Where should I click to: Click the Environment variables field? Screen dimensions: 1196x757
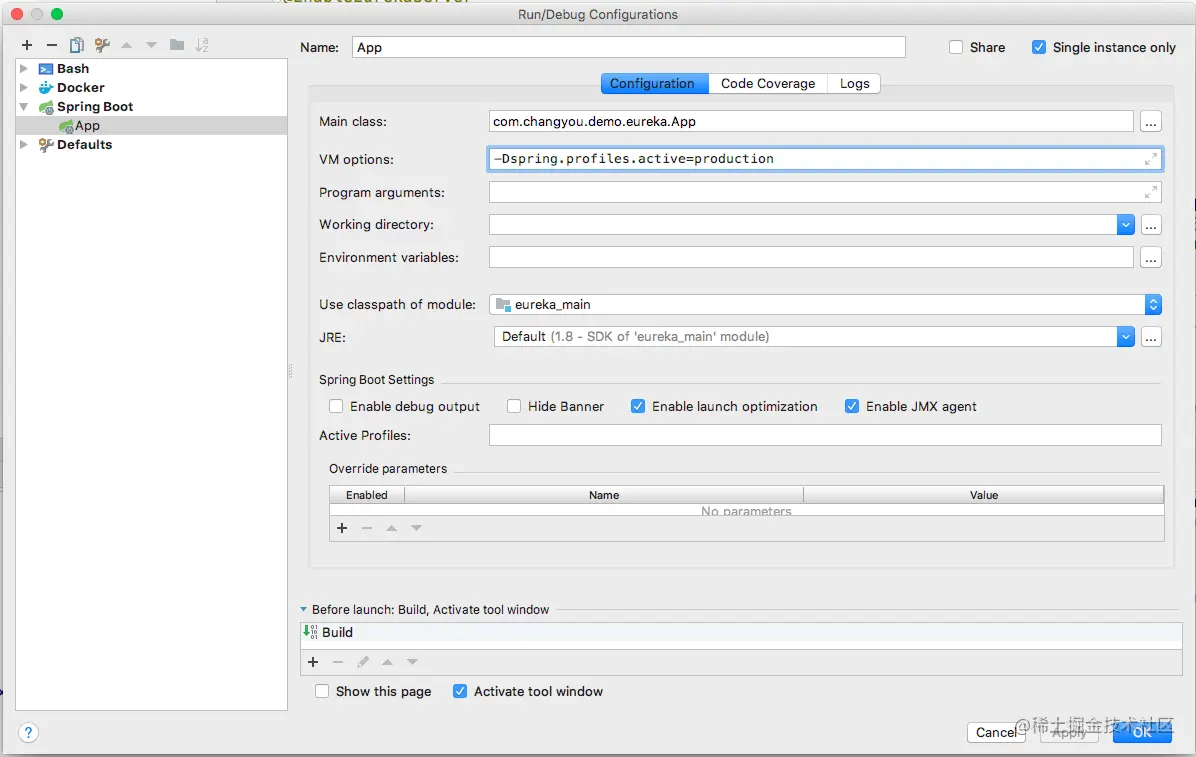811,258
